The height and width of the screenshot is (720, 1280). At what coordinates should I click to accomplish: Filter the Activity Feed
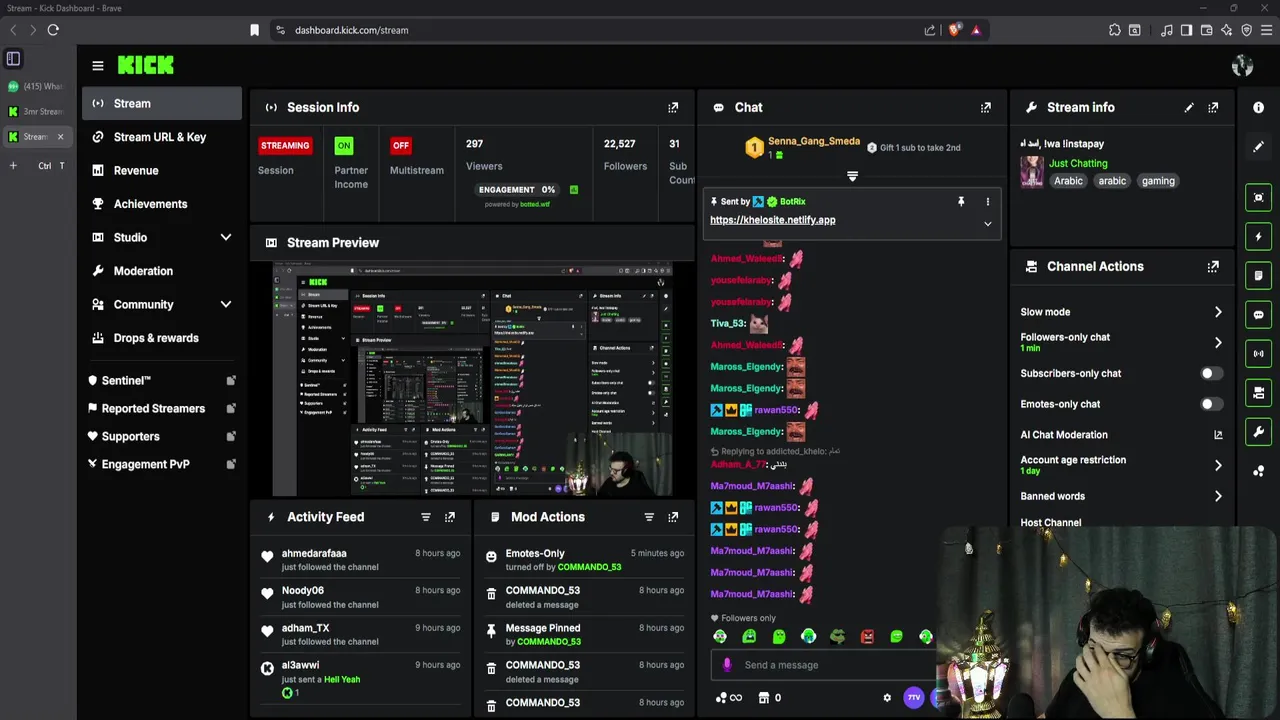(426, 517)
